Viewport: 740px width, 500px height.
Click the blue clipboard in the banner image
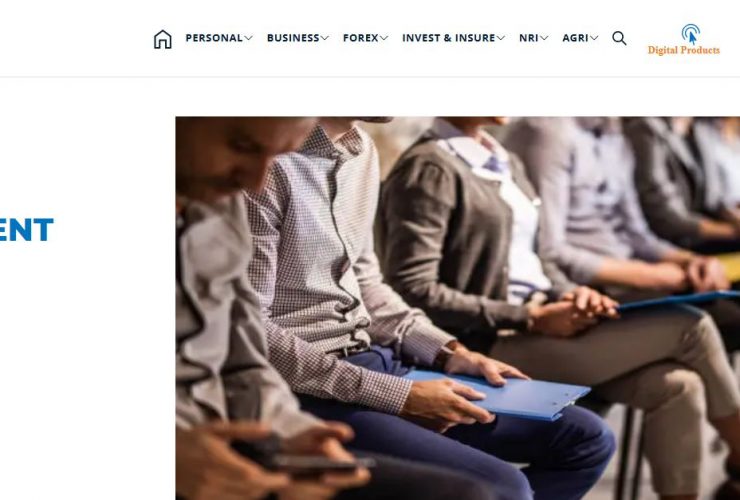coord(498,394)
